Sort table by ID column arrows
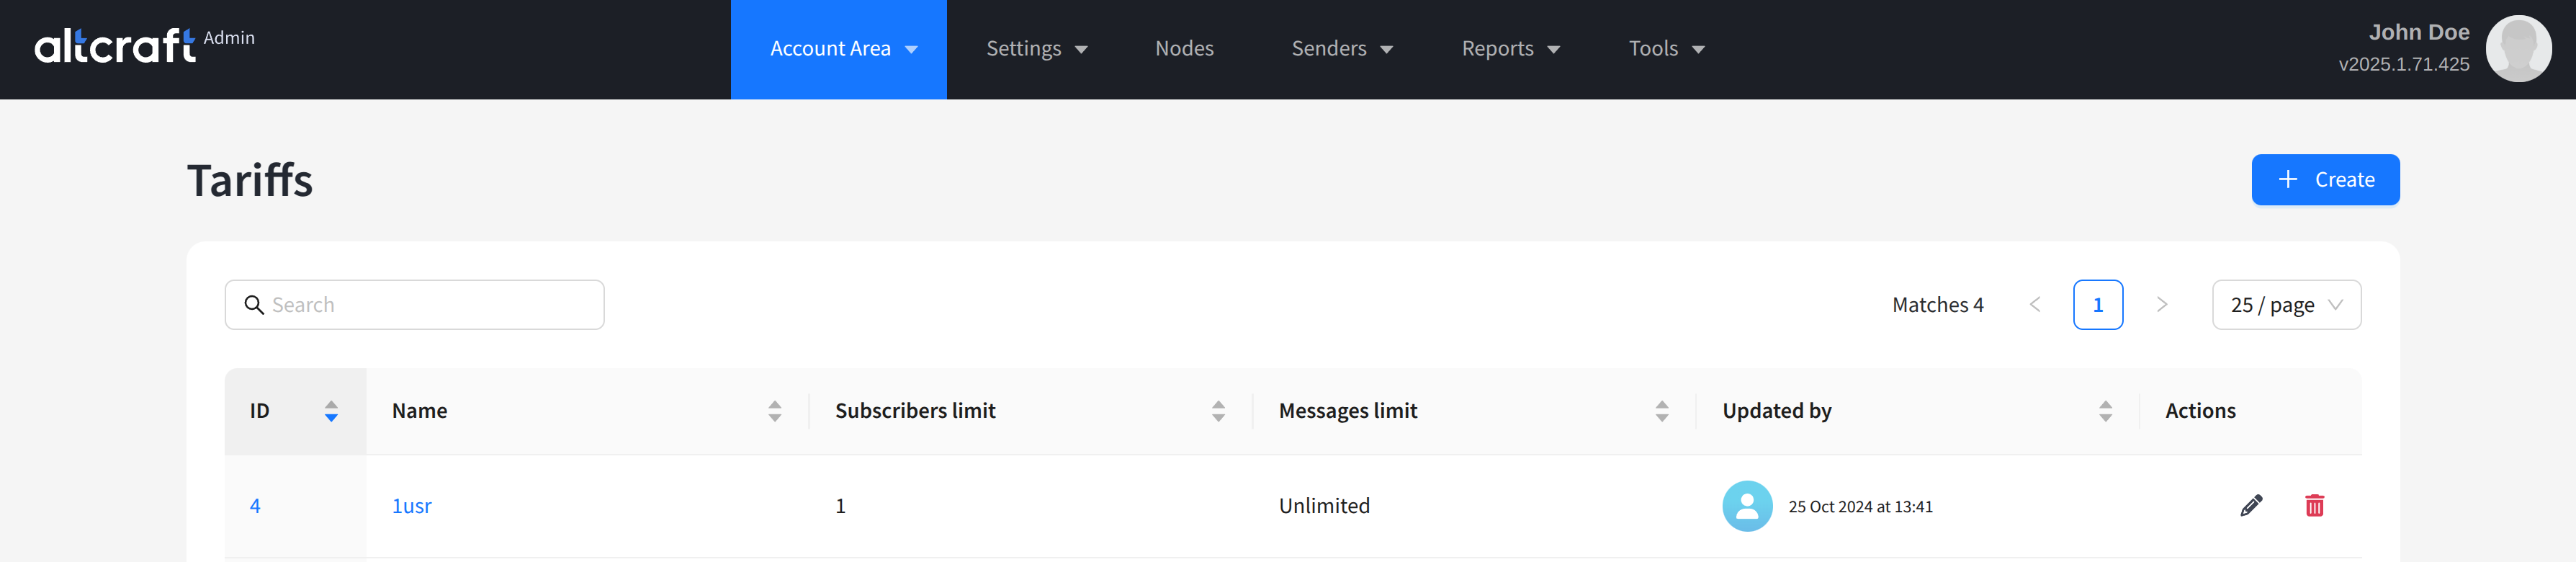Screen dimensions: 2576x562 pyautogui.click(x=331, y=411)
